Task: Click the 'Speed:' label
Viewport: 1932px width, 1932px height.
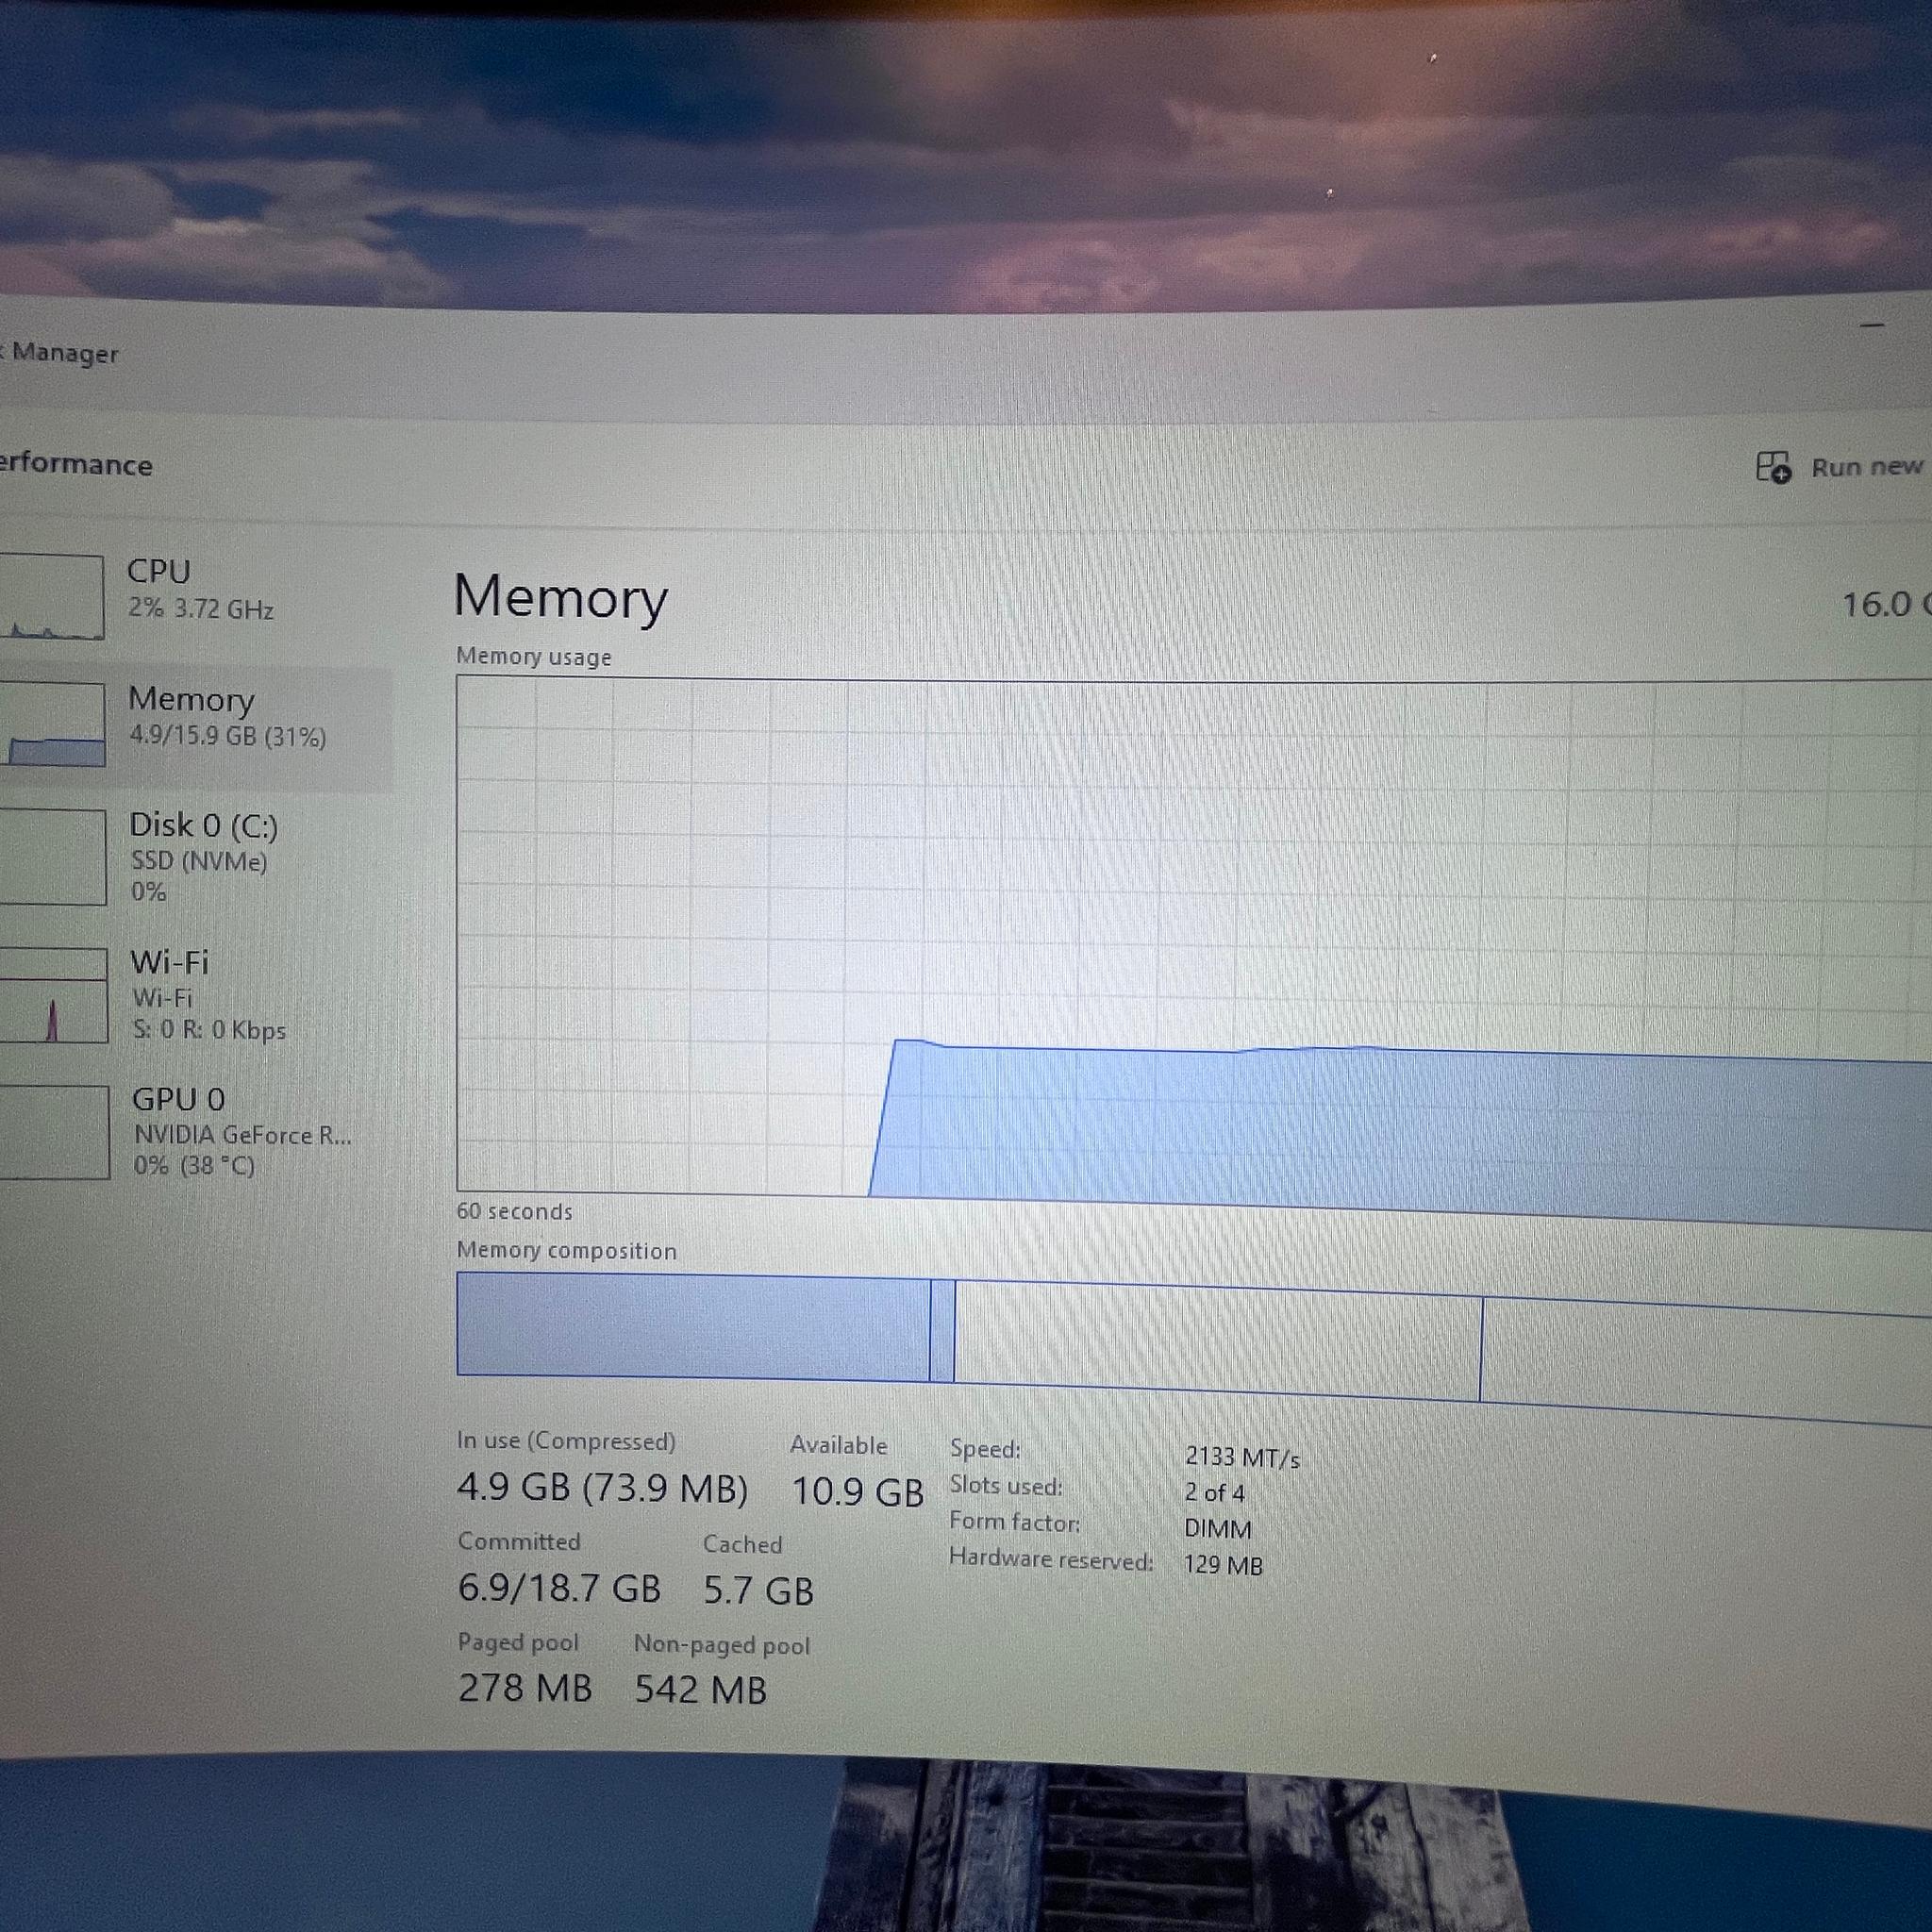Action: pyautogui.click(x=985, y=1448)
